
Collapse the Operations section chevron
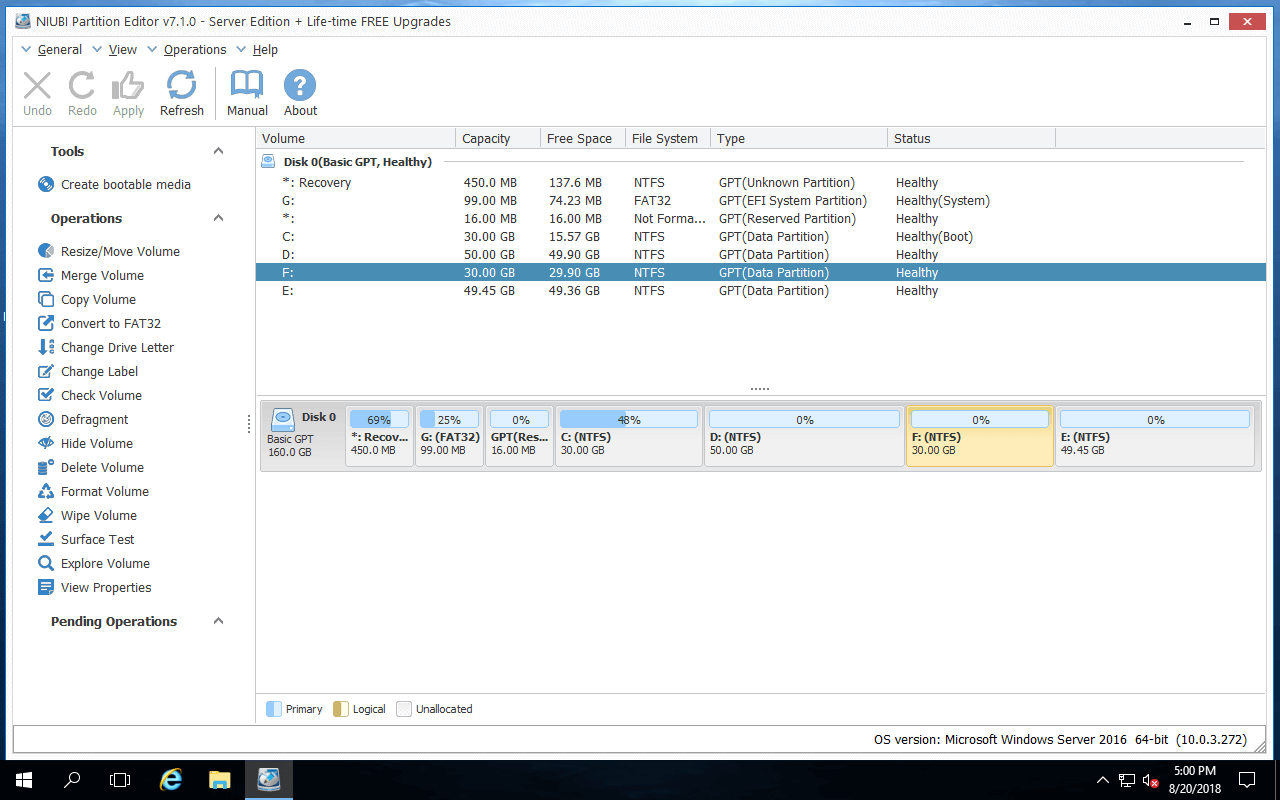pos(218,218)
